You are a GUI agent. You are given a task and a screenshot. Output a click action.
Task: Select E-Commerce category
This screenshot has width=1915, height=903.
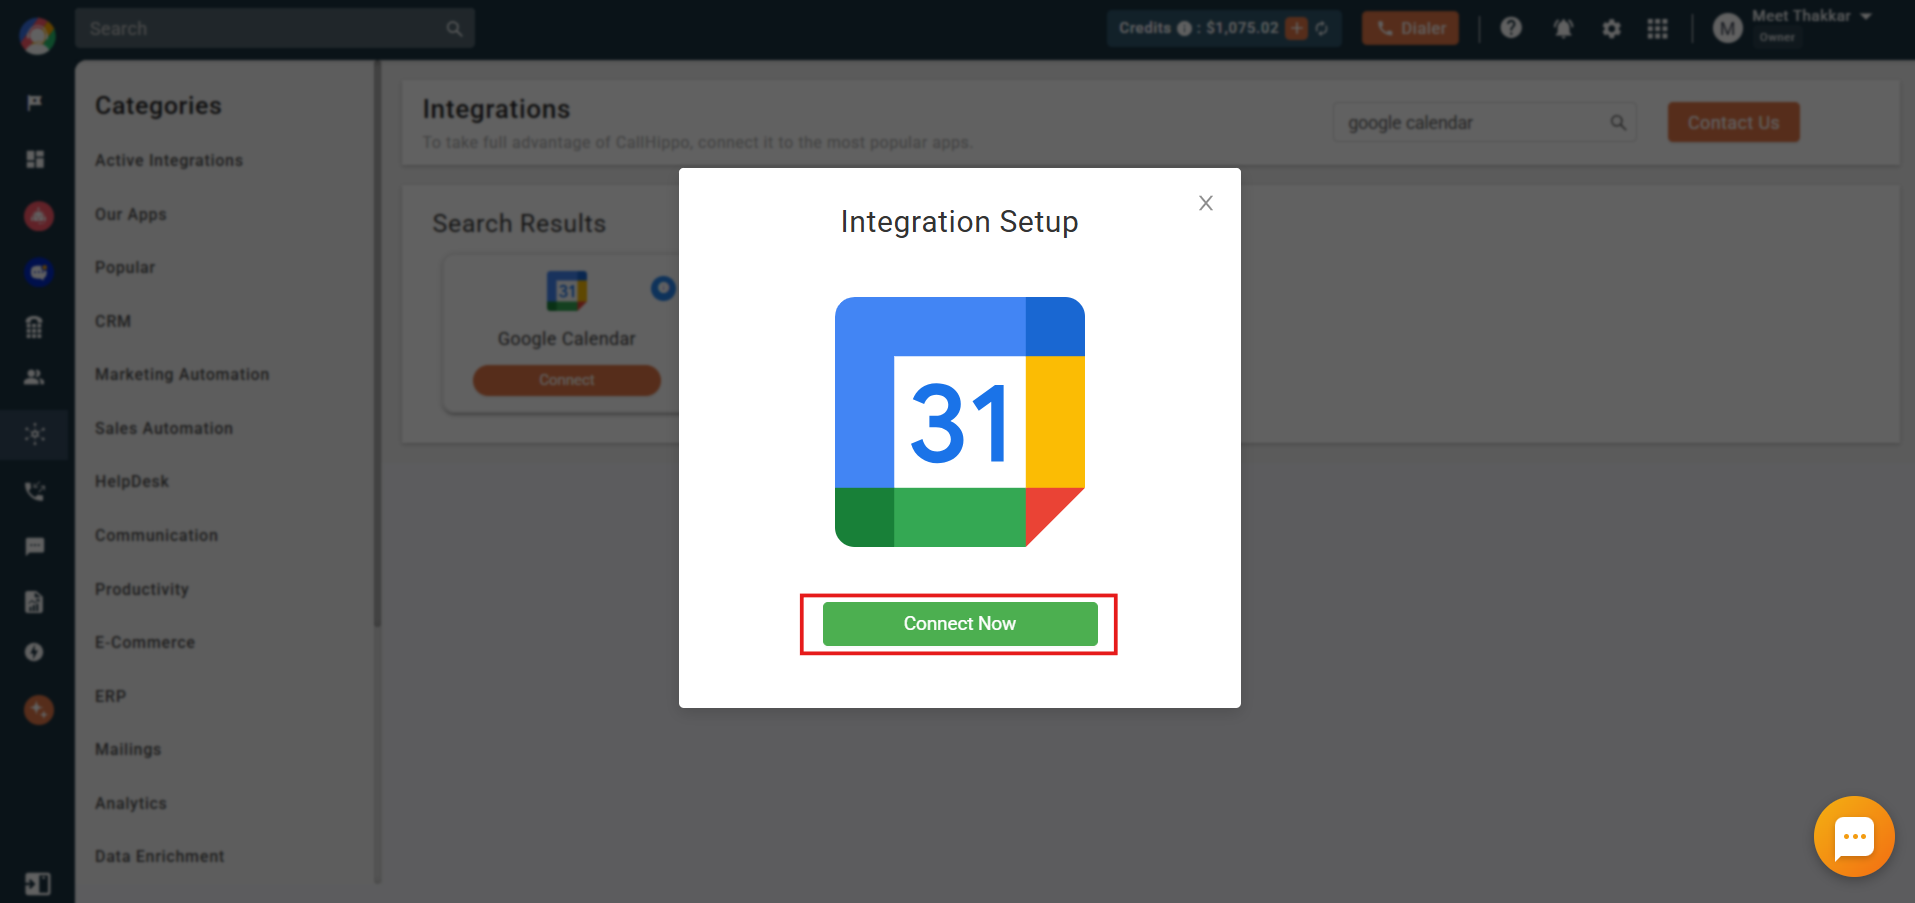[x=145, y=642]
